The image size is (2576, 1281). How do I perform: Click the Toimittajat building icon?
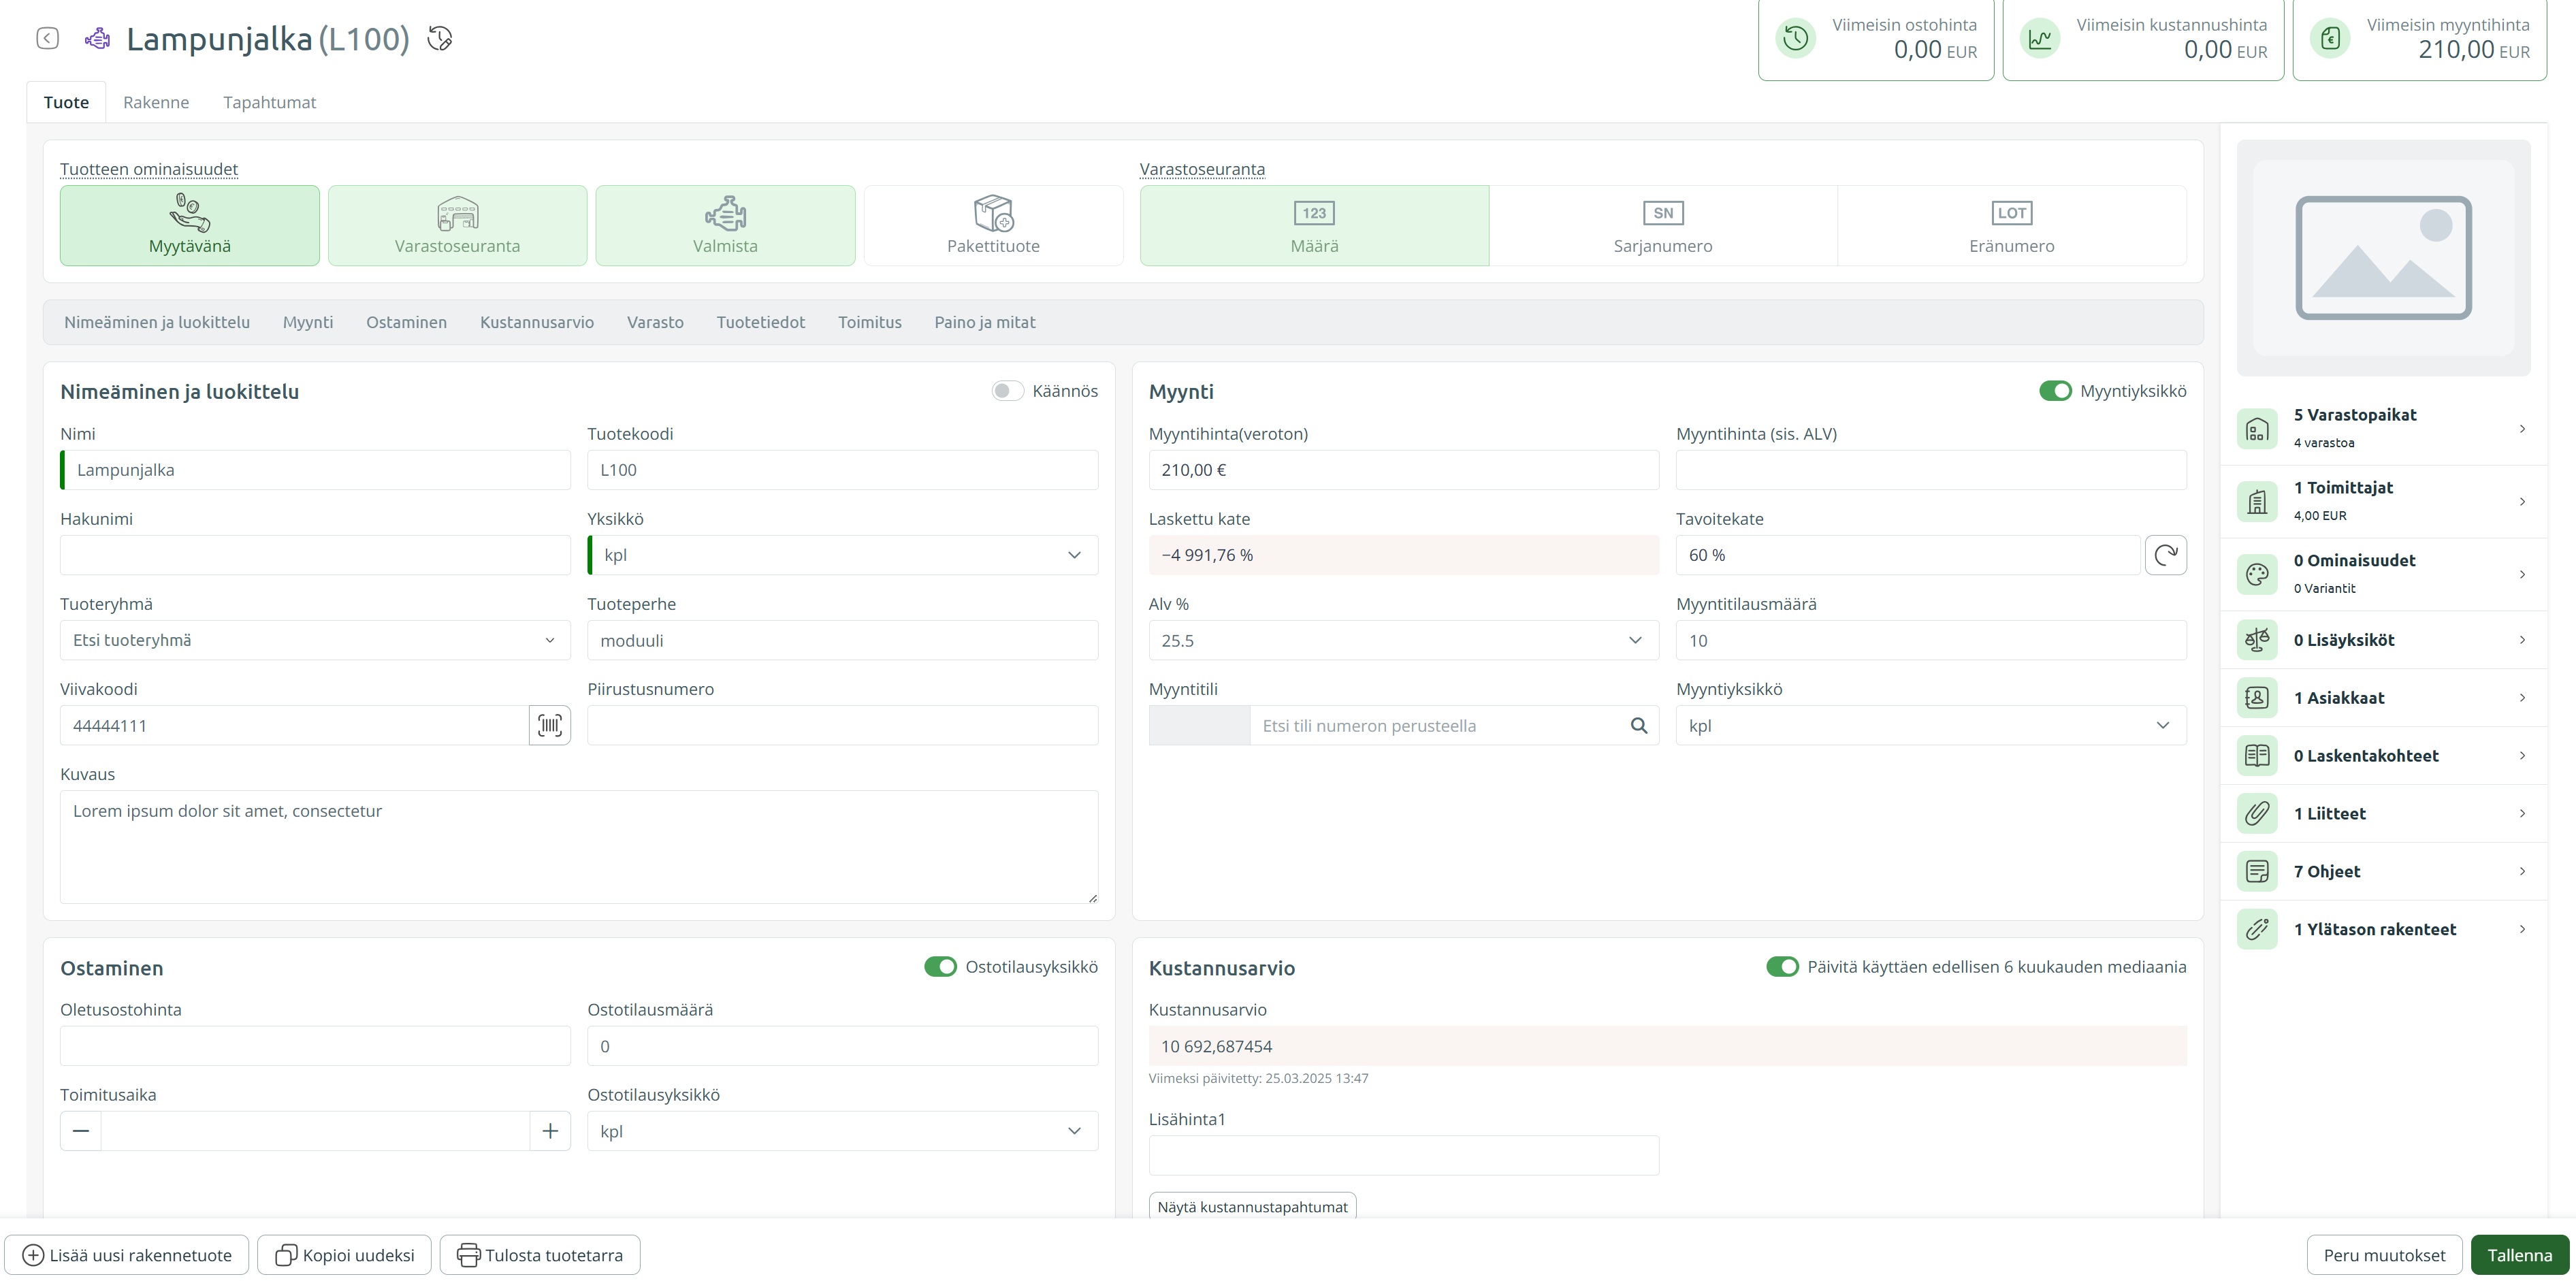pyautogui.click(x=2257, y=502)
